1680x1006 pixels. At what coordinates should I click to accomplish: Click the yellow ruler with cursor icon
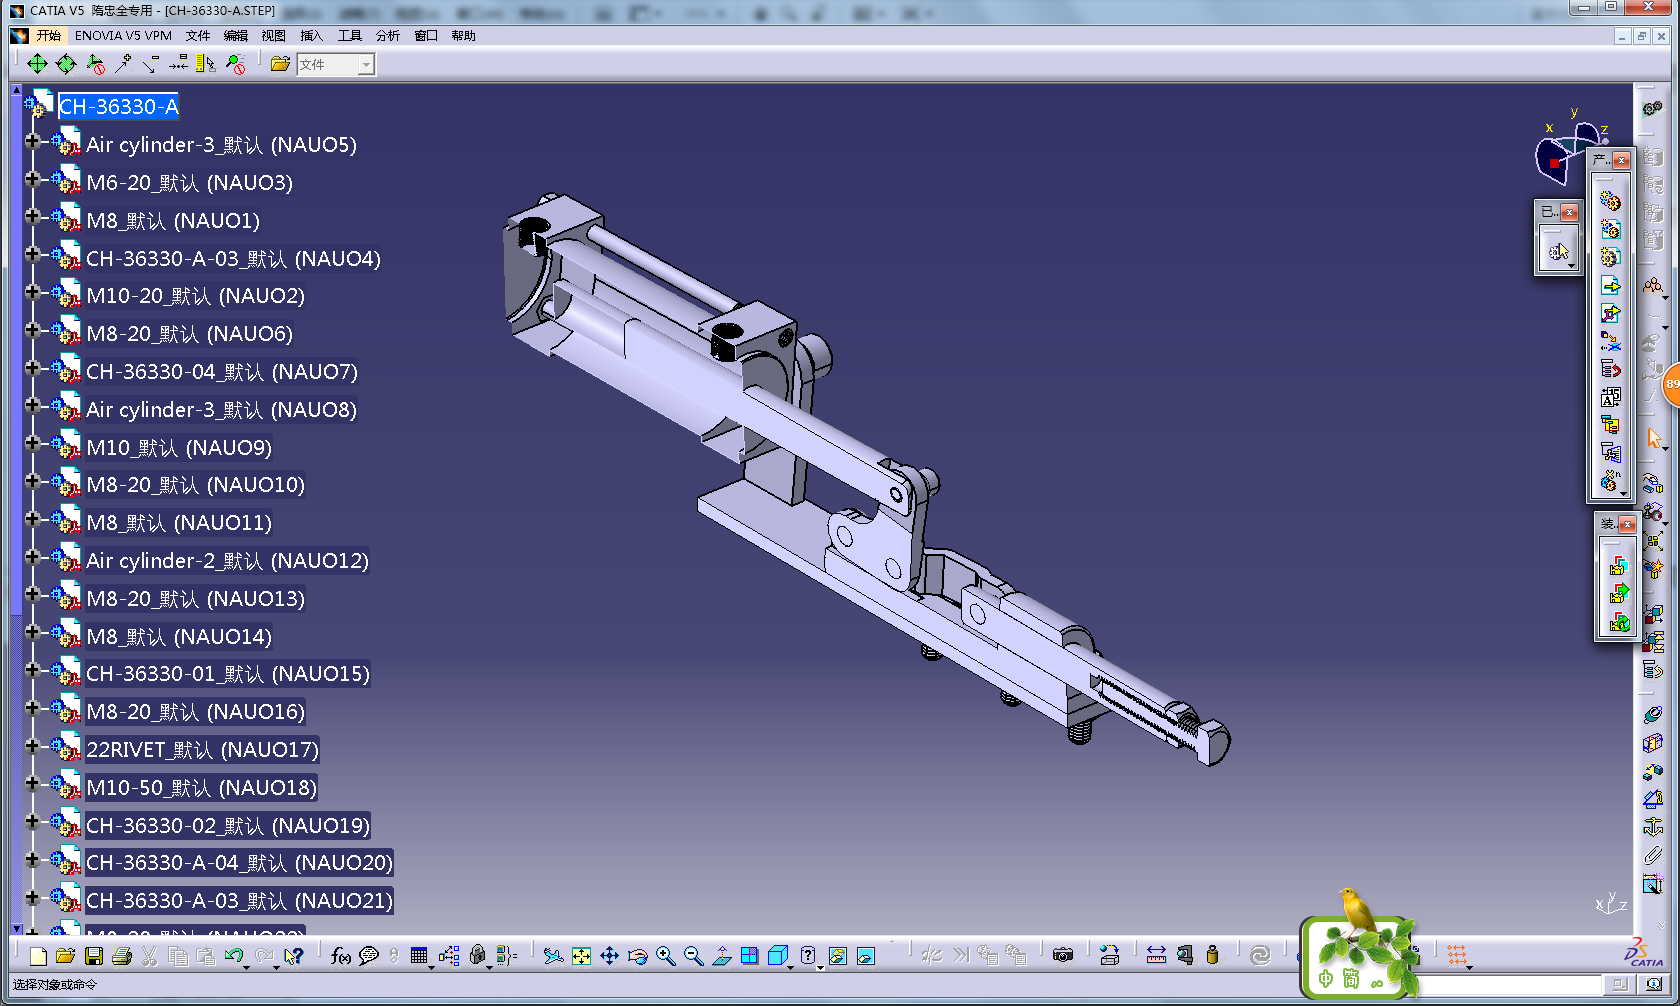click(x=205, y=64)
